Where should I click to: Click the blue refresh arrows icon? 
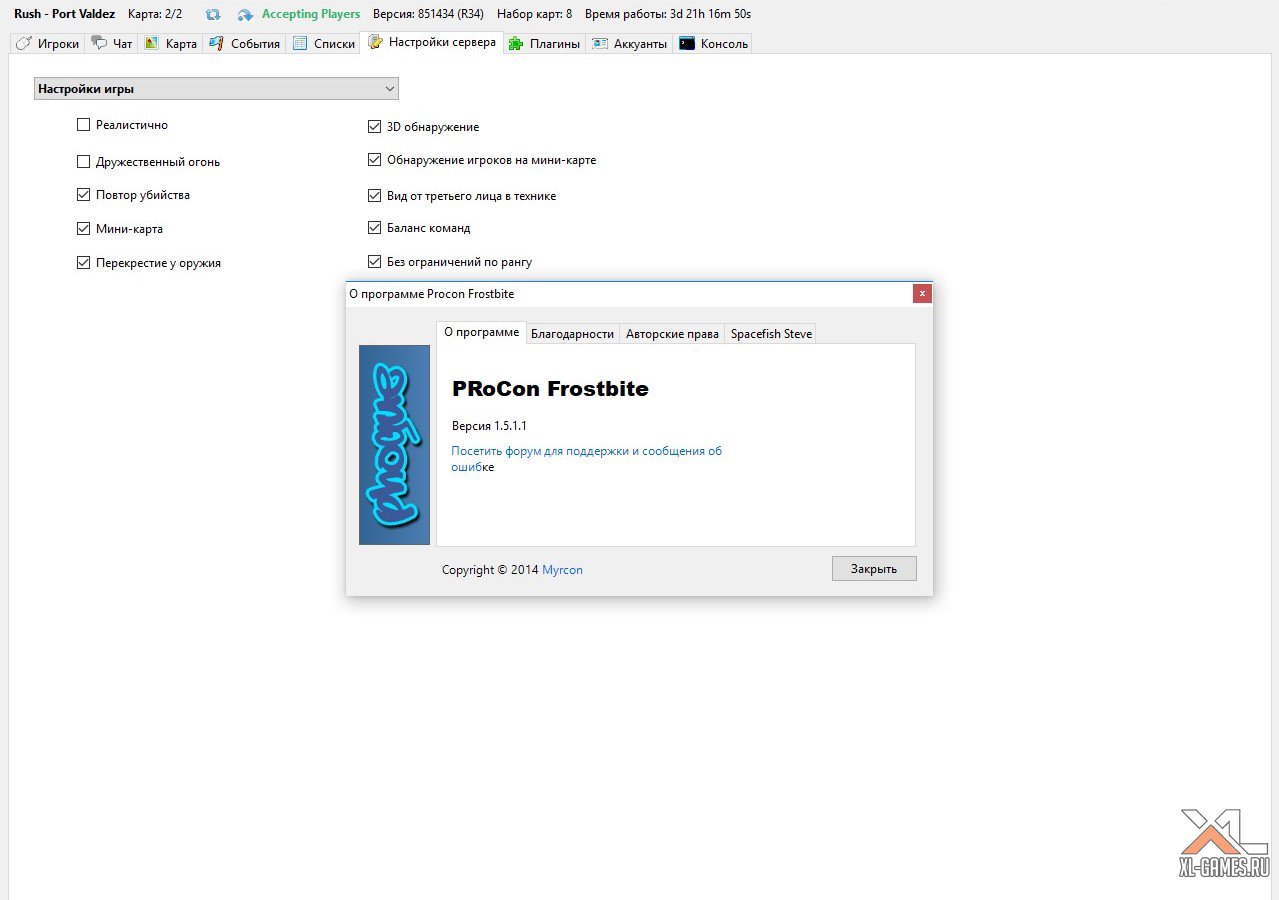213,15
